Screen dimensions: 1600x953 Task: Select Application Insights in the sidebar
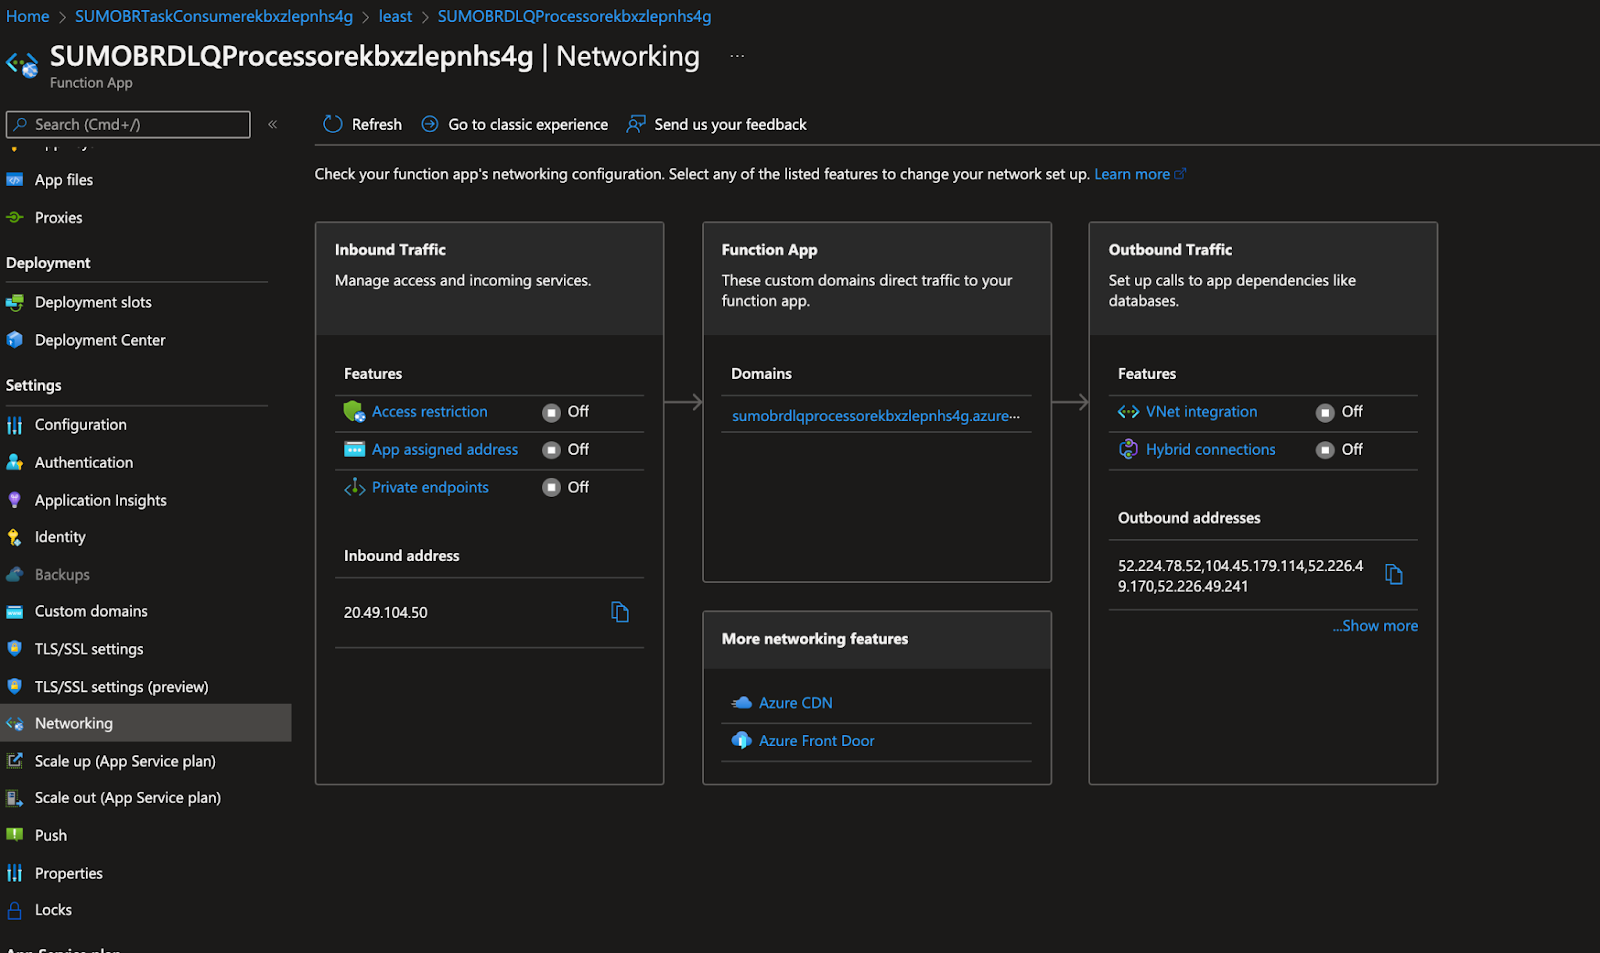click(x=100, y=499)
